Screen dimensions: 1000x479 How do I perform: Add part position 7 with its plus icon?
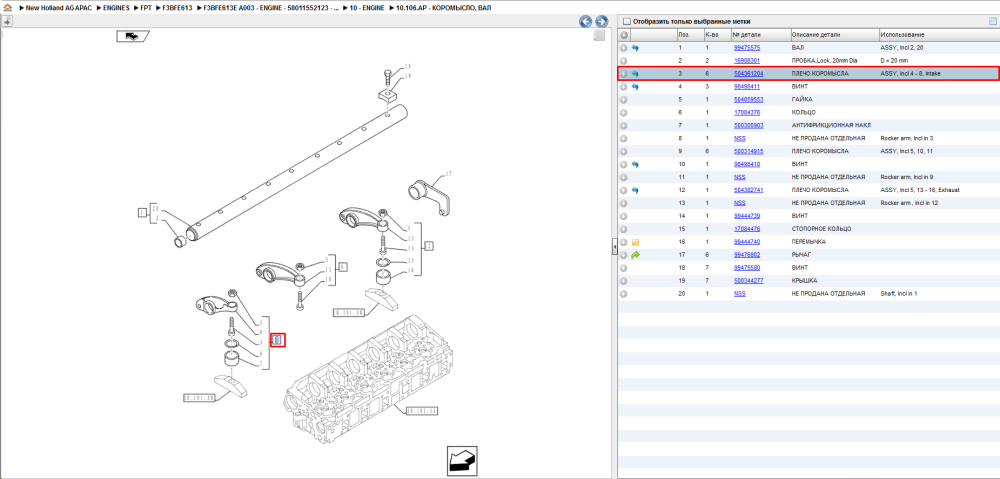pos(624,126)
